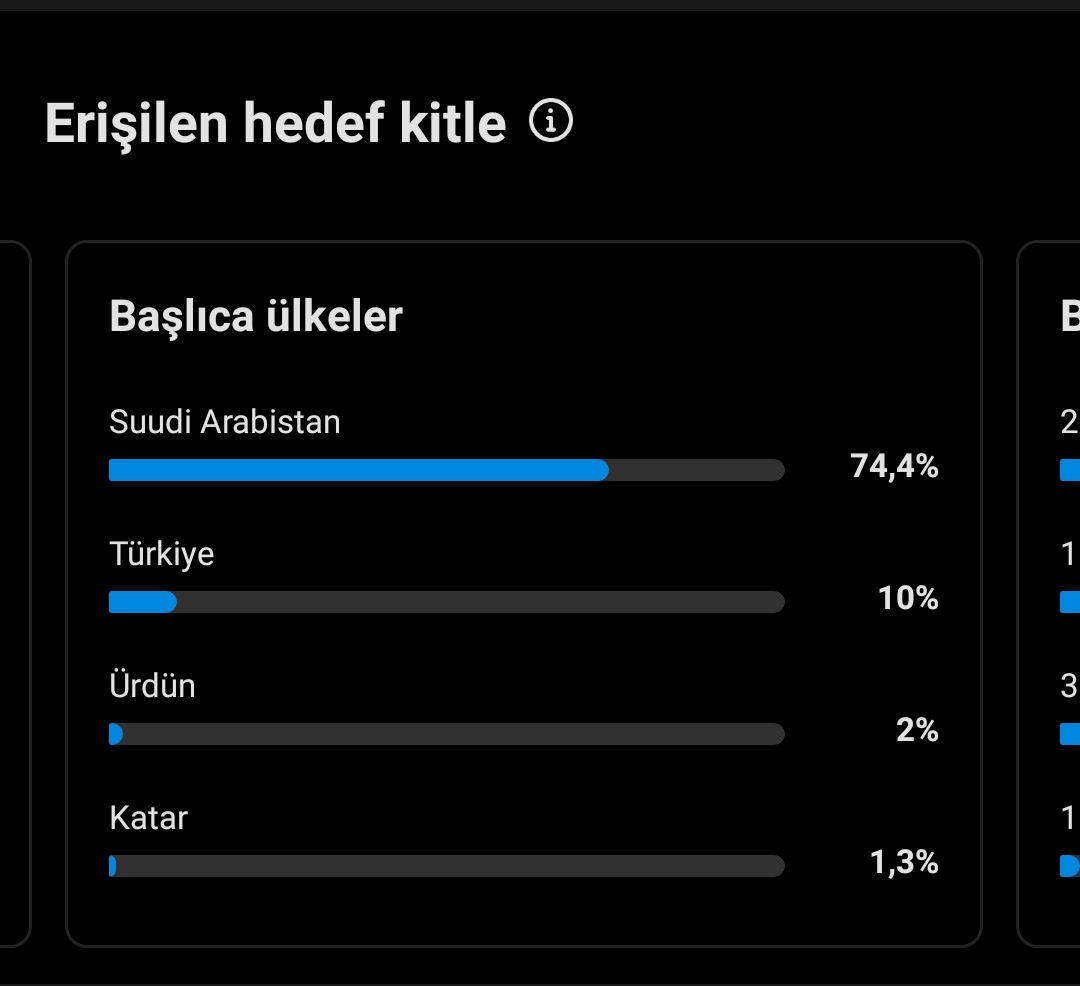Image resolution: width=1080 pixels, height=986 pixels.
Task: Tap the Ürdün country label
Action: pos(152,686)
